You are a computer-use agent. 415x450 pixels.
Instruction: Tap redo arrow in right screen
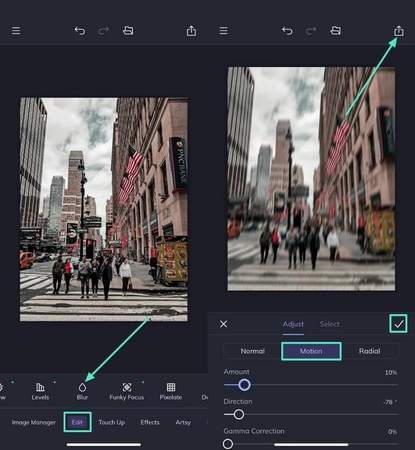click(311, 31)
